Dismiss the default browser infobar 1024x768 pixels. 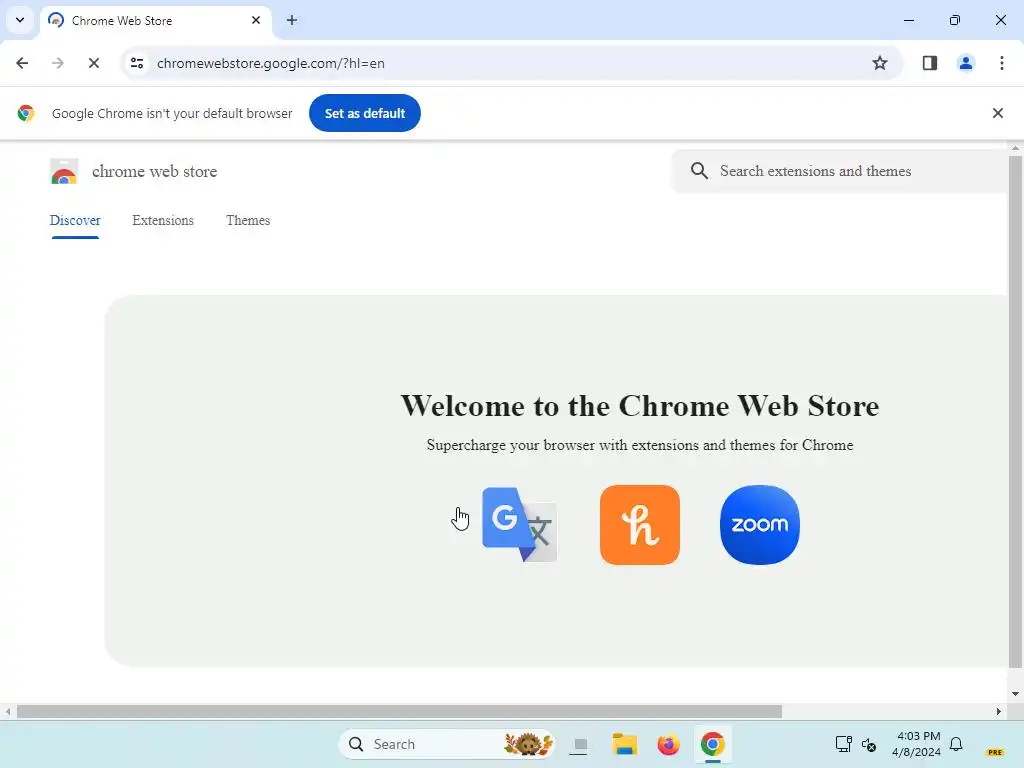point(997,113)
